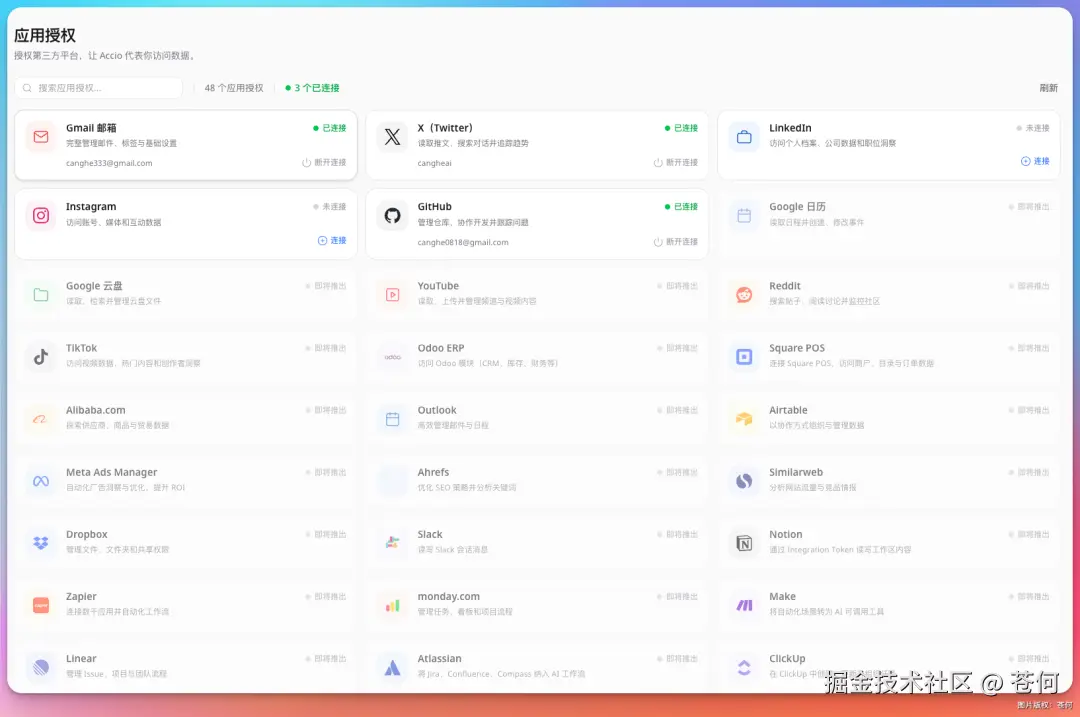Select the 48 个应用授权 filter
Screen dimensions: 1080x717
point(234,88)
